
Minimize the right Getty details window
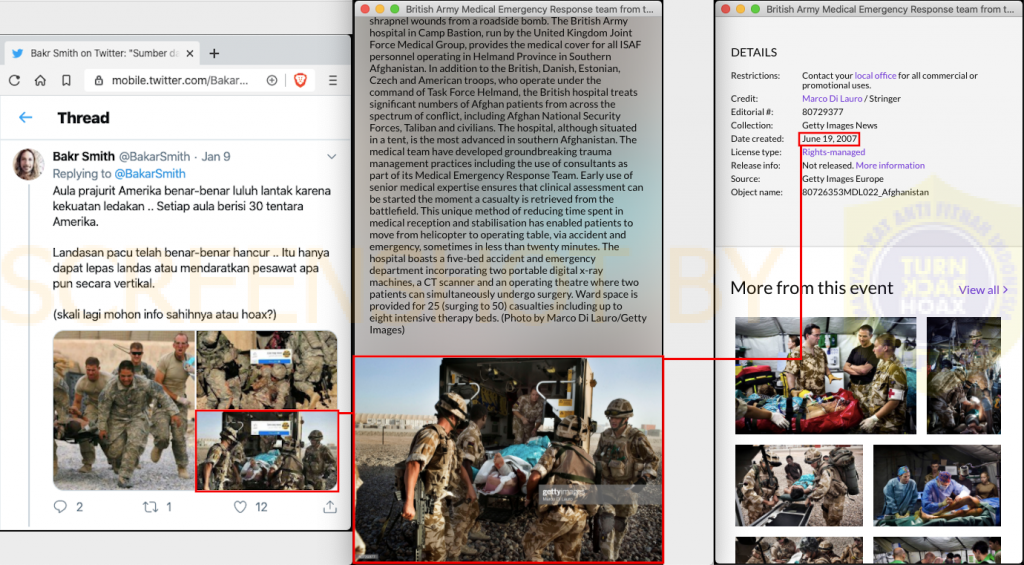(740, 9)
